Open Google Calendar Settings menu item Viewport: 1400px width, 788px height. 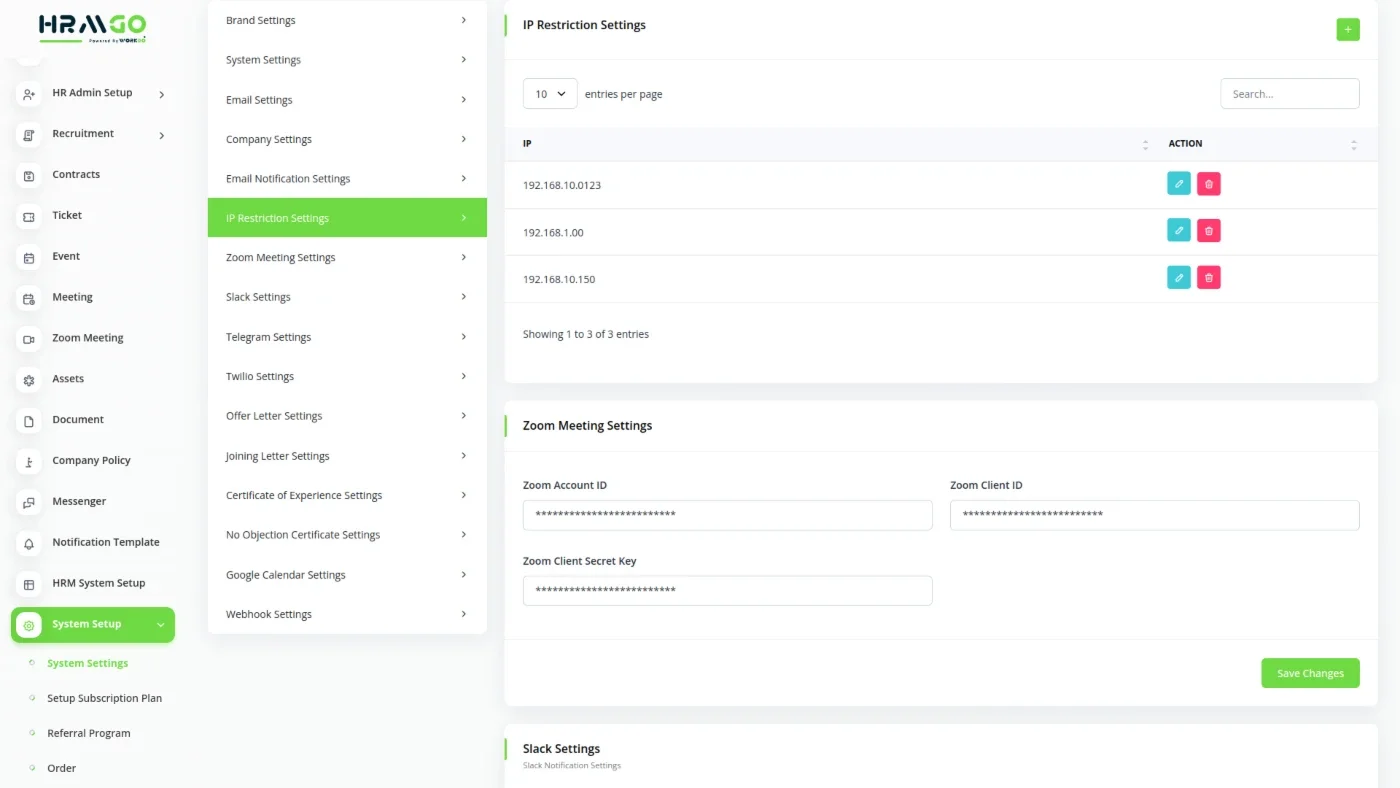pos(347,575)
